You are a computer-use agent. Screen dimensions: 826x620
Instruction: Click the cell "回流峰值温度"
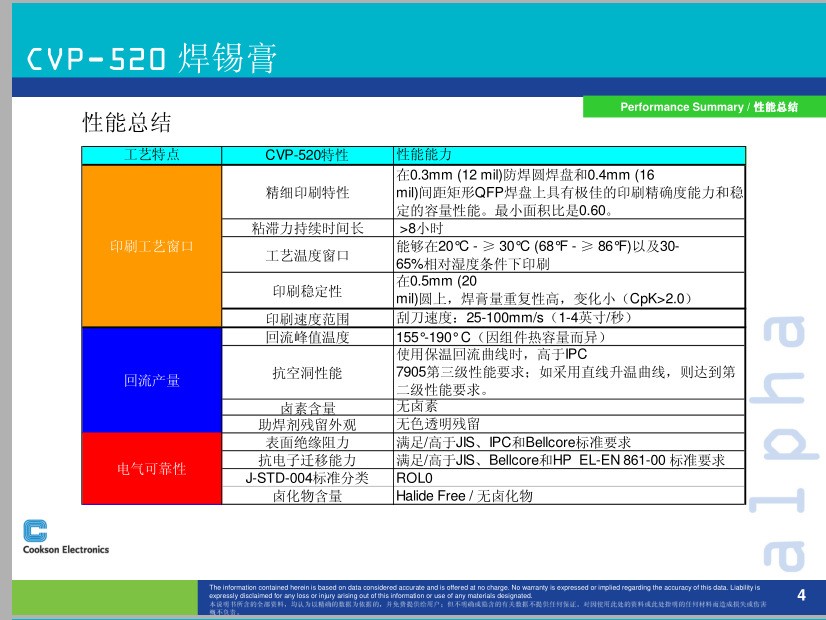tap(307, 337)
